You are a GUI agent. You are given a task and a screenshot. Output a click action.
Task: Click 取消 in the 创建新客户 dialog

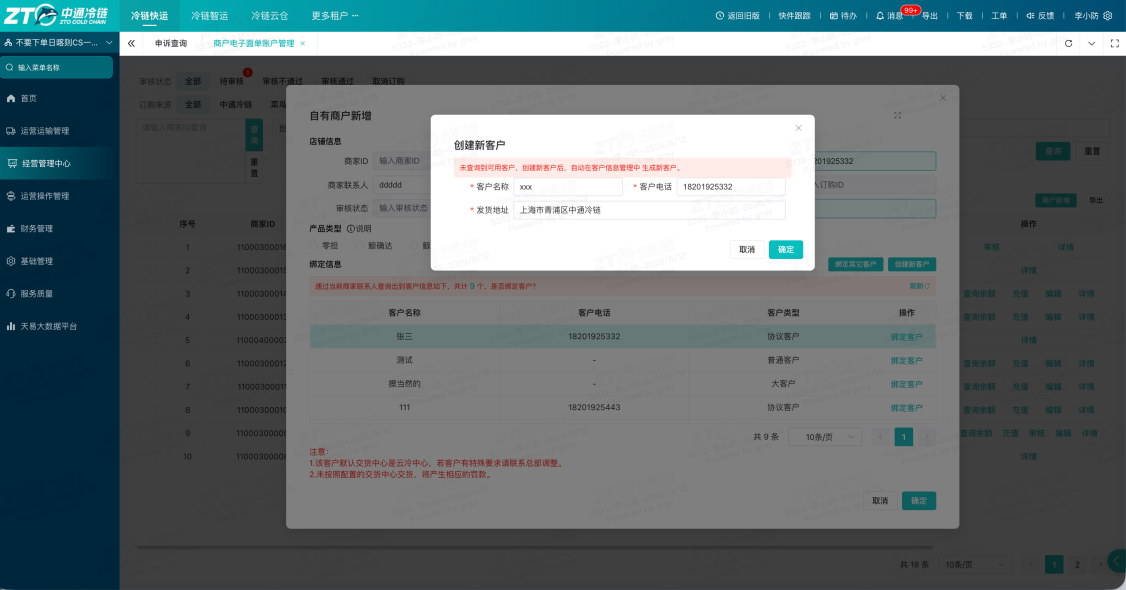pos(747,249)
